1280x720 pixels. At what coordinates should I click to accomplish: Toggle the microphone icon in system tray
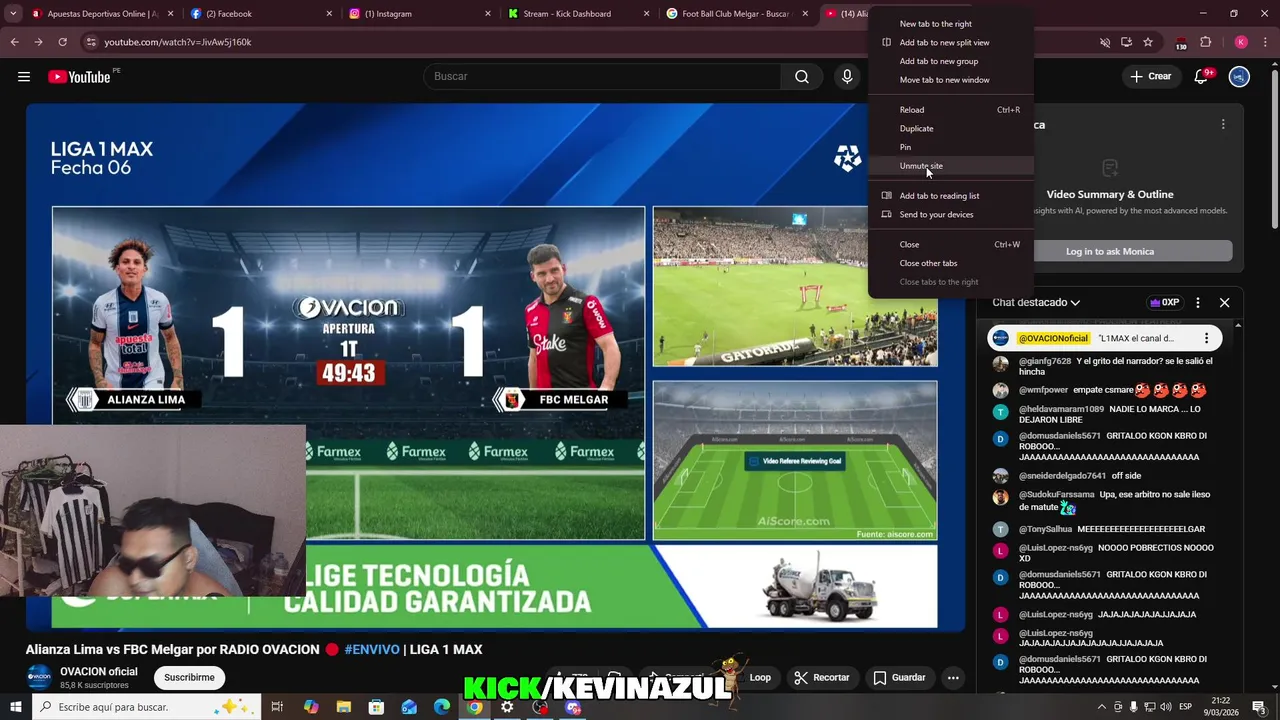tap(1134, 707)
